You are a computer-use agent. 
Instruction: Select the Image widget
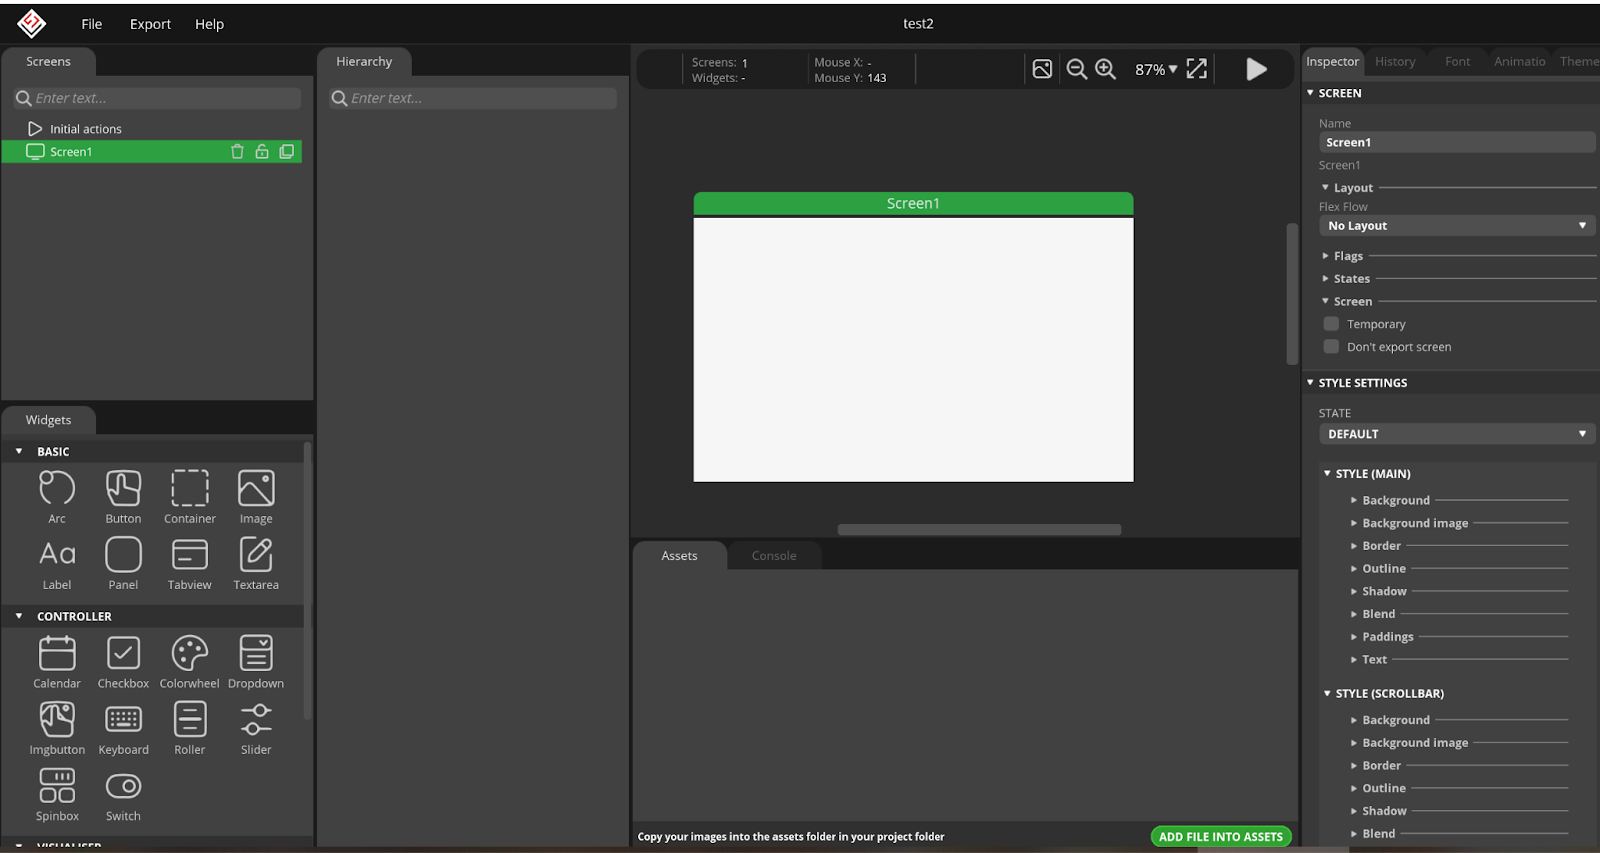[x=256, y=497]
